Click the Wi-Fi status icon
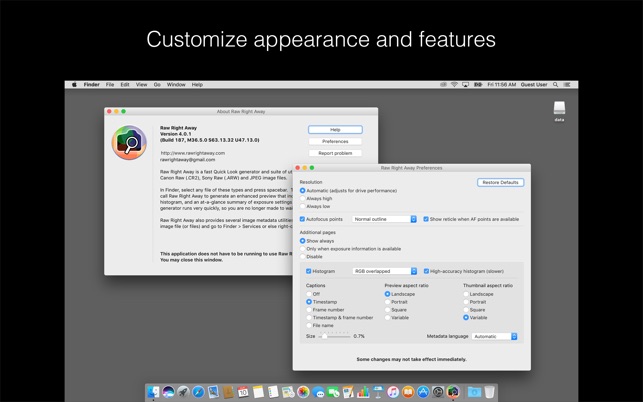The height and width of the screenshot is (402, 643). tap(454, 85)
